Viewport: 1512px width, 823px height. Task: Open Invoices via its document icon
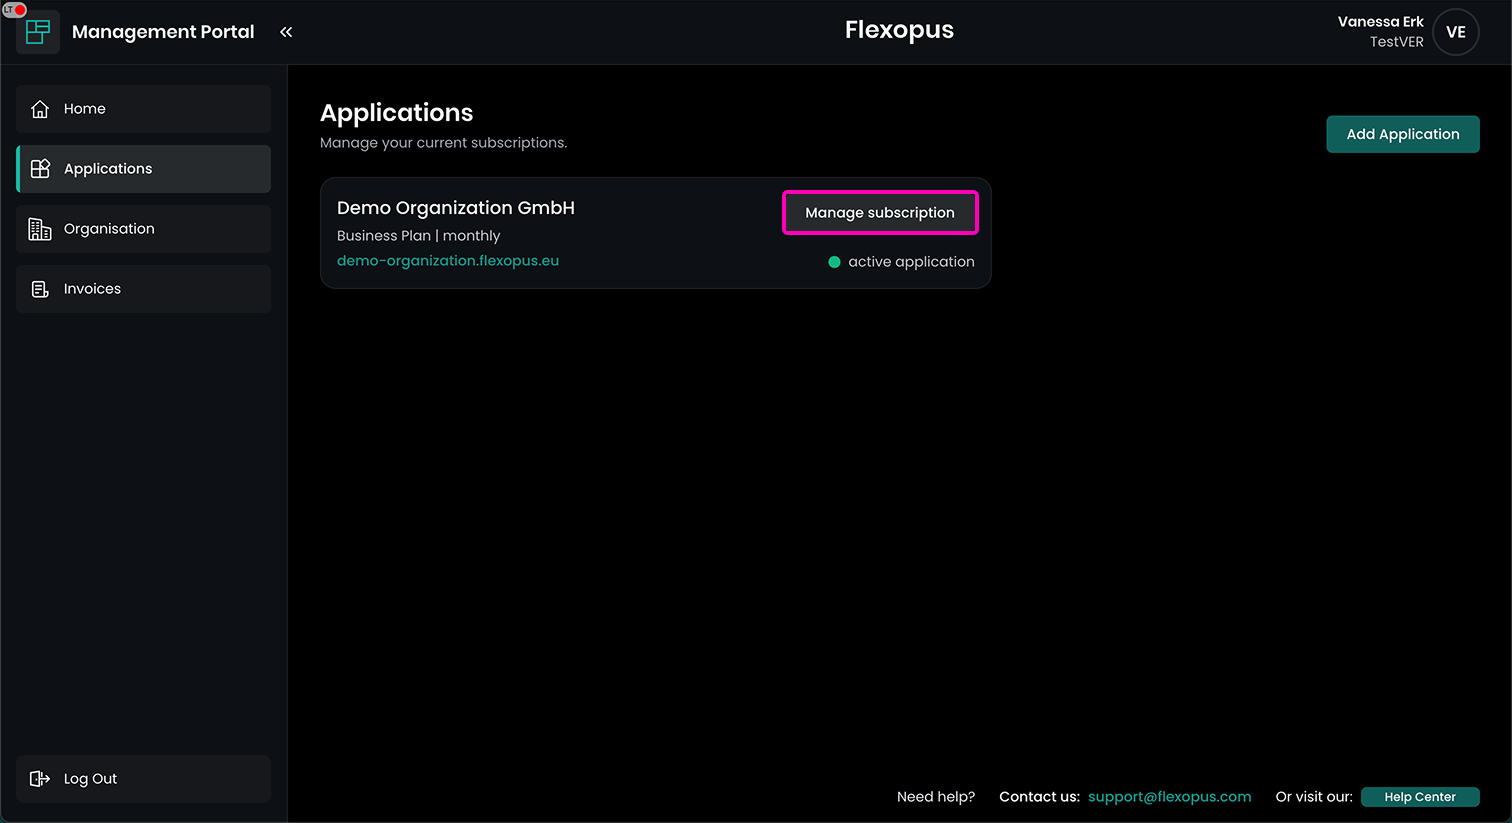(40, 289)
